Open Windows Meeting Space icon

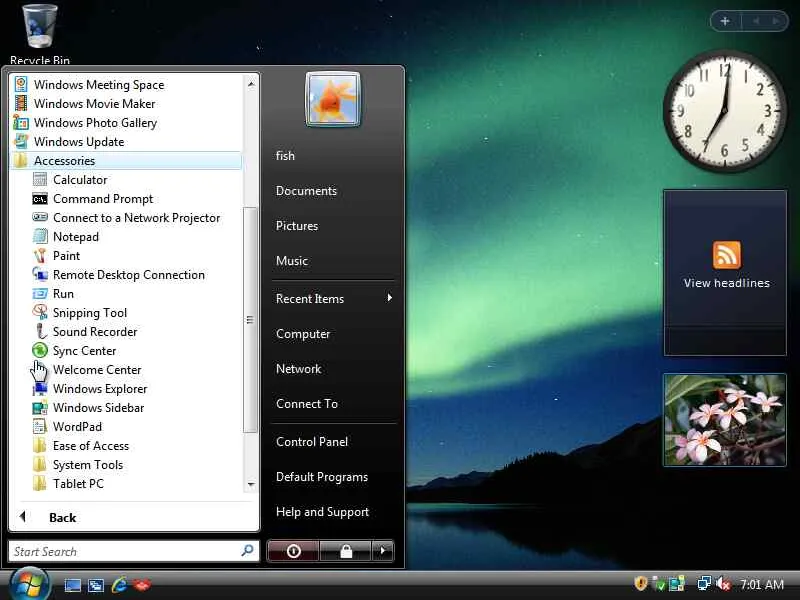click(21, 84)
